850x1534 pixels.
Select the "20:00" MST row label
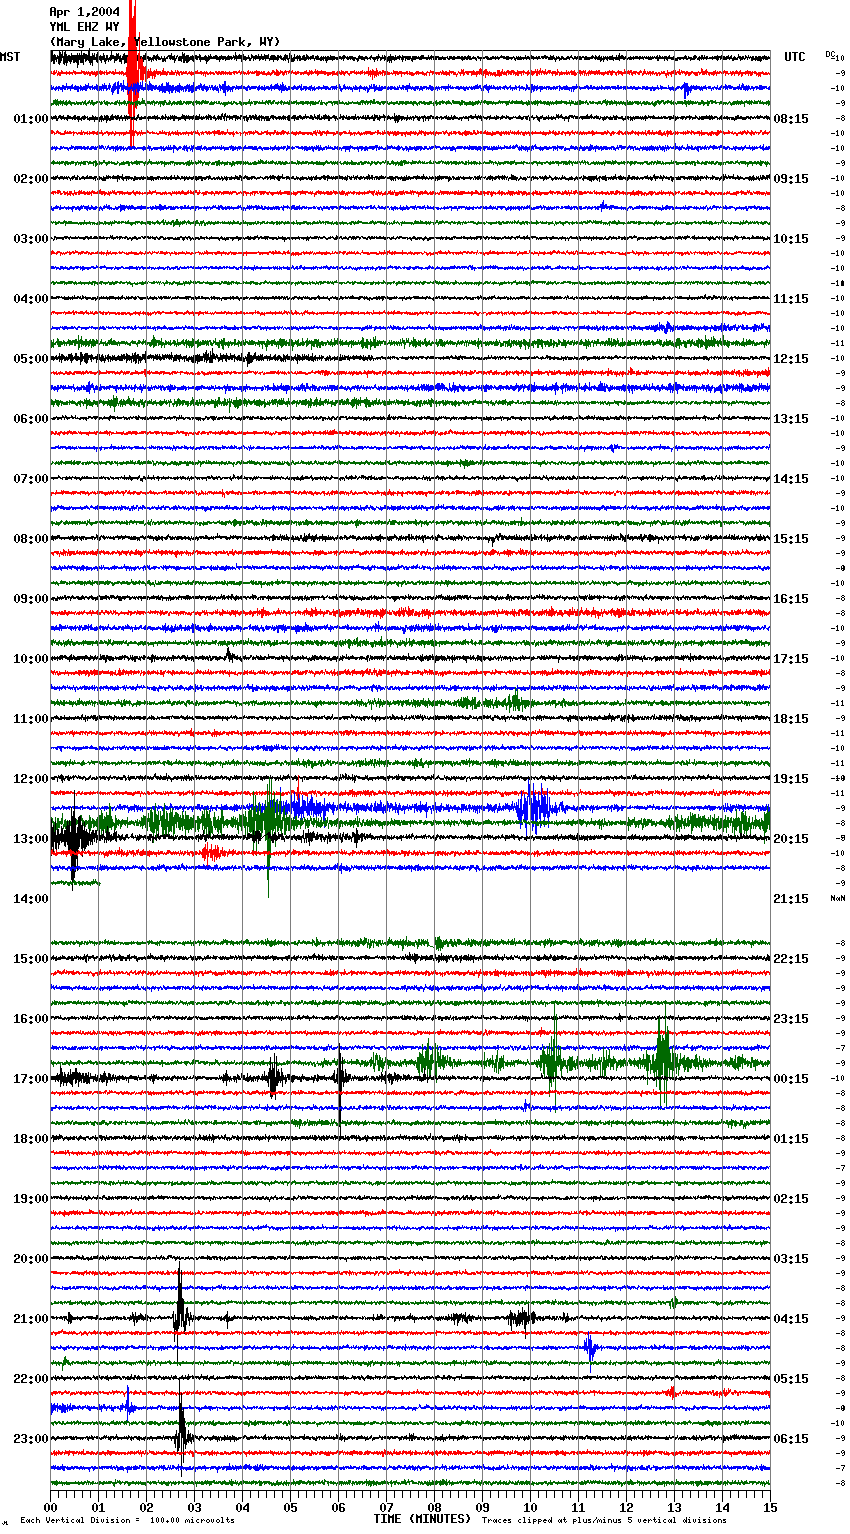(31, 1259)
